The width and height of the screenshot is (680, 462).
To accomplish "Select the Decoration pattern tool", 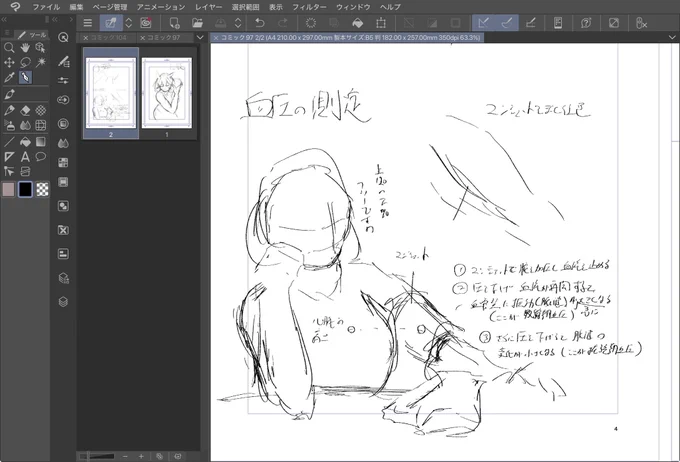I will 41,110.
